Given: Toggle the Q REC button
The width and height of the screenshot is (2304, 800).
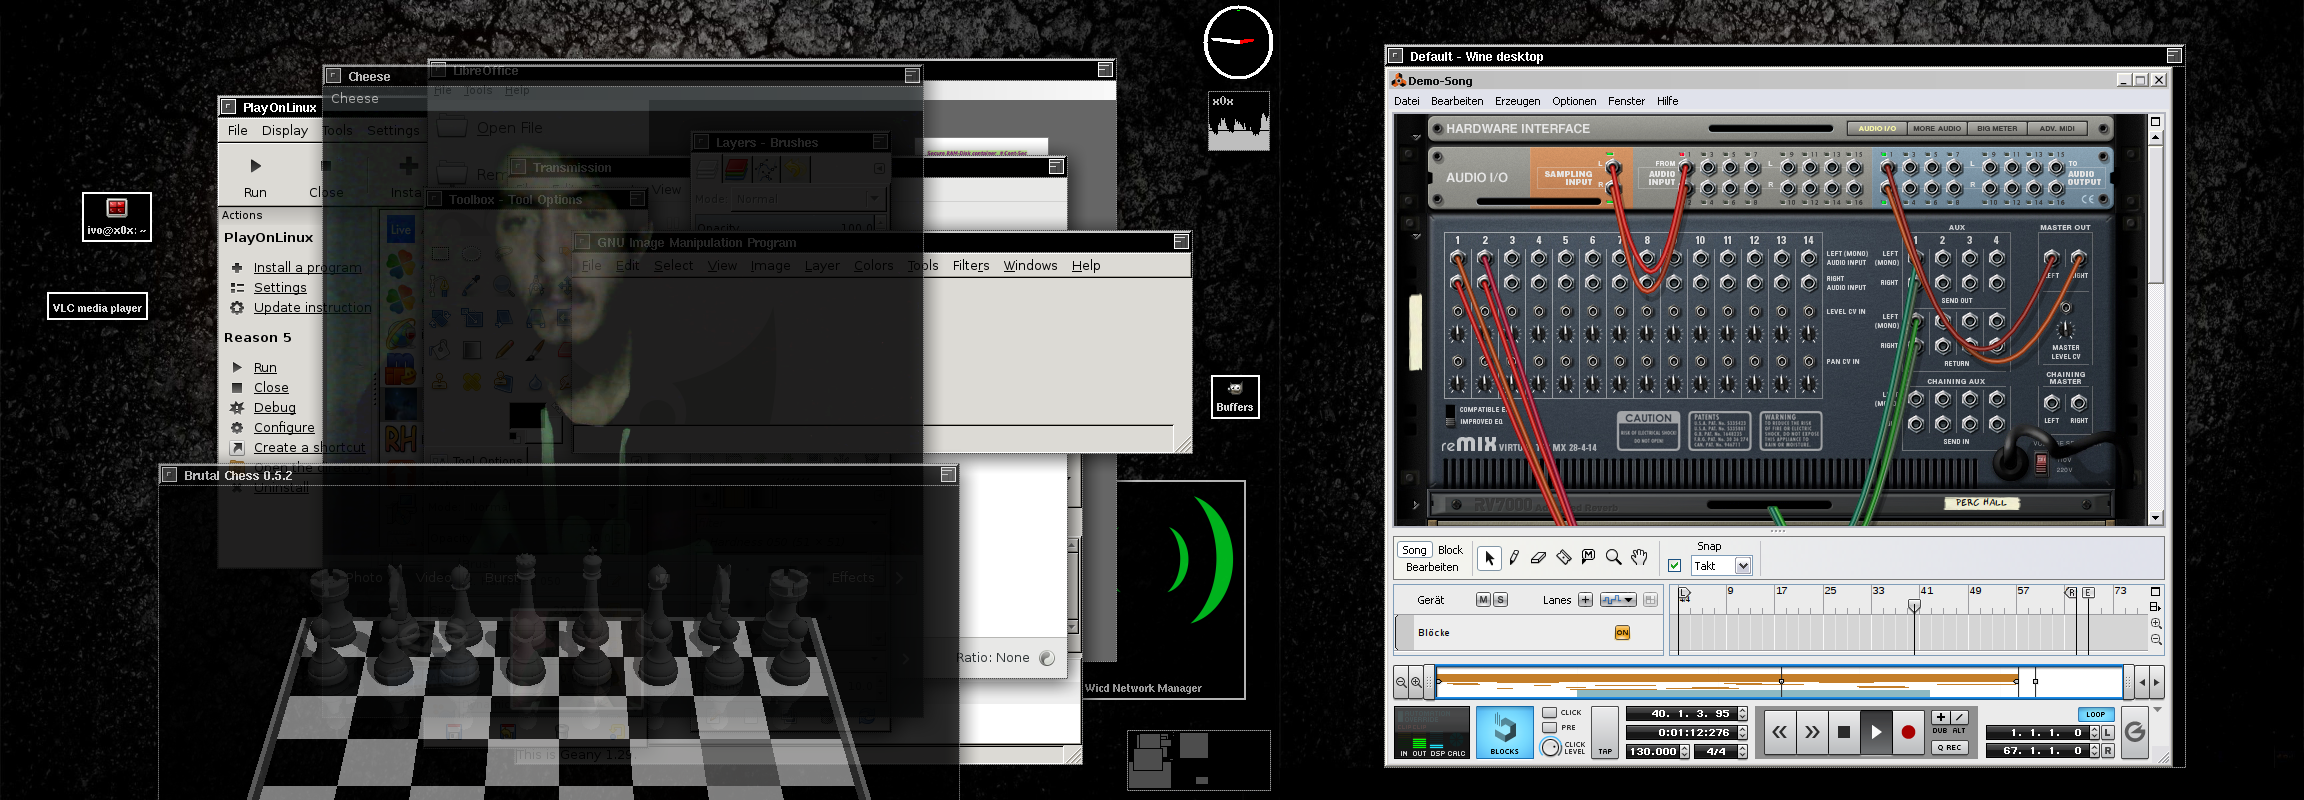Looking at the screenshot, I should tap(1950, 747).
